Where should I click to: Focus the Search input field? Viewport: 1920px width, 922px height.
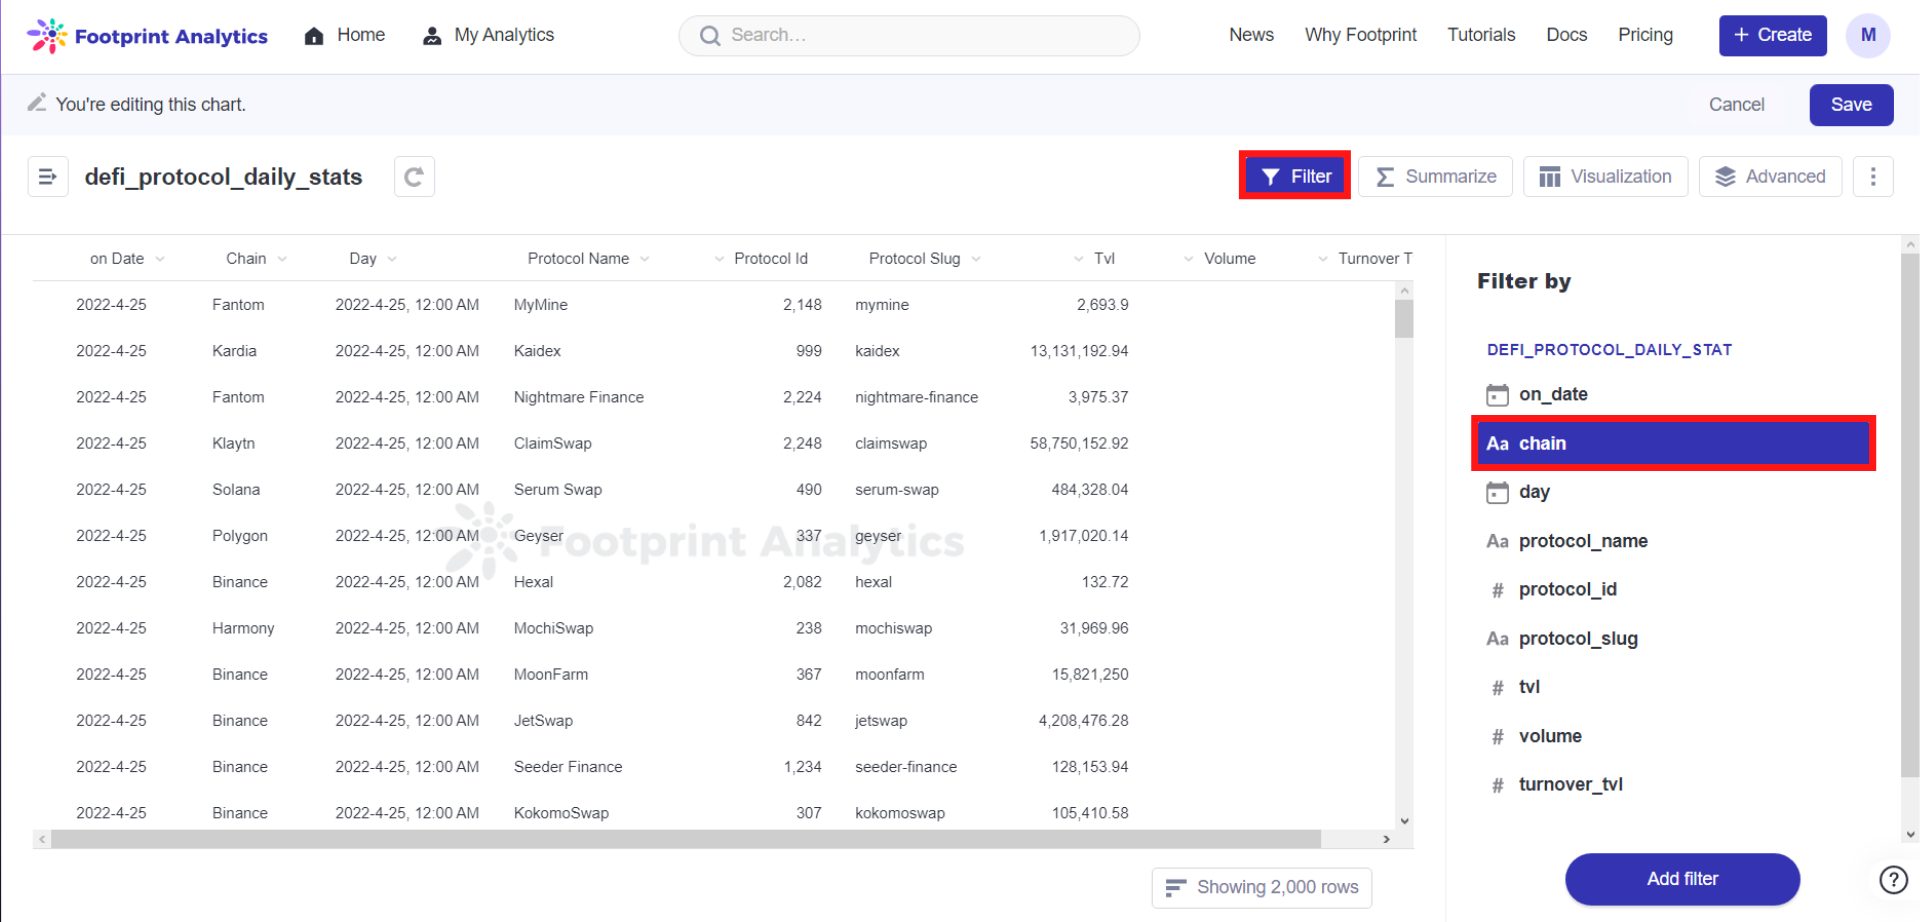coord(909,36)
